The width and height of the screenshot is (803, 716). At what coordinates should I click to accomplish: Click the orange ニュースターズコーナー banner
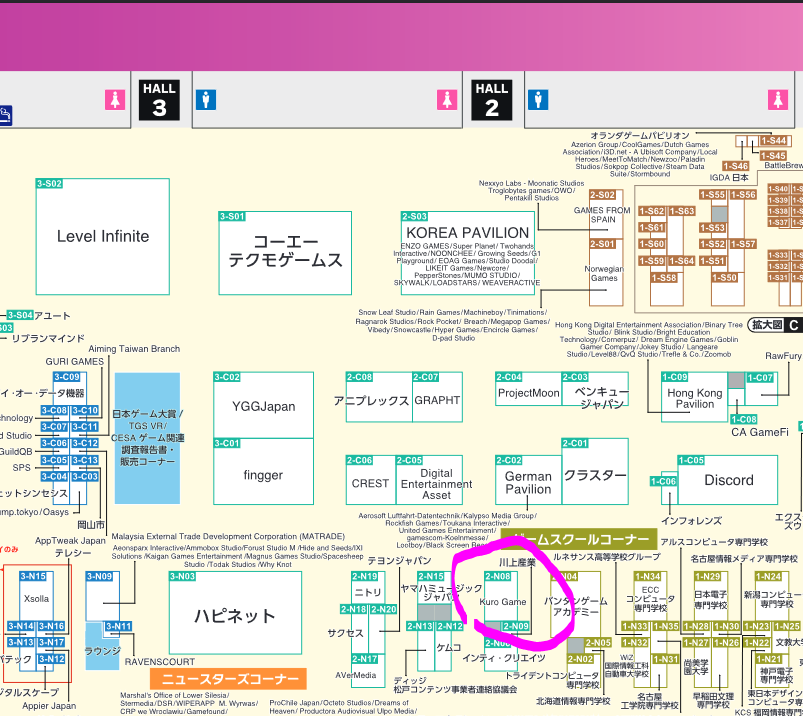pyautogui.click(x=228, y=679)
